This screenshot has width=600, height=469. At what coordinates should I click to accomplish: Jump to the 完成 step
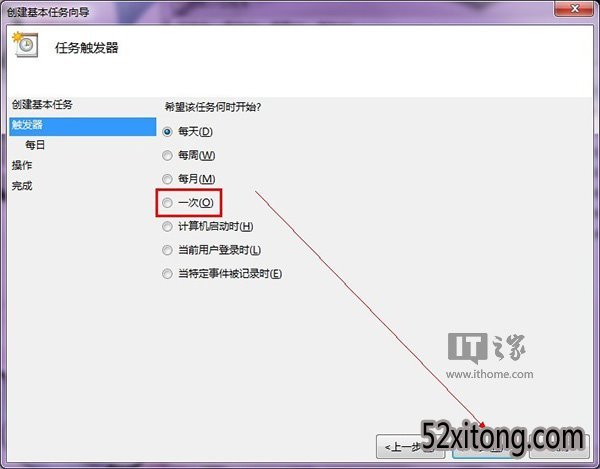click(x=22, y=186)
